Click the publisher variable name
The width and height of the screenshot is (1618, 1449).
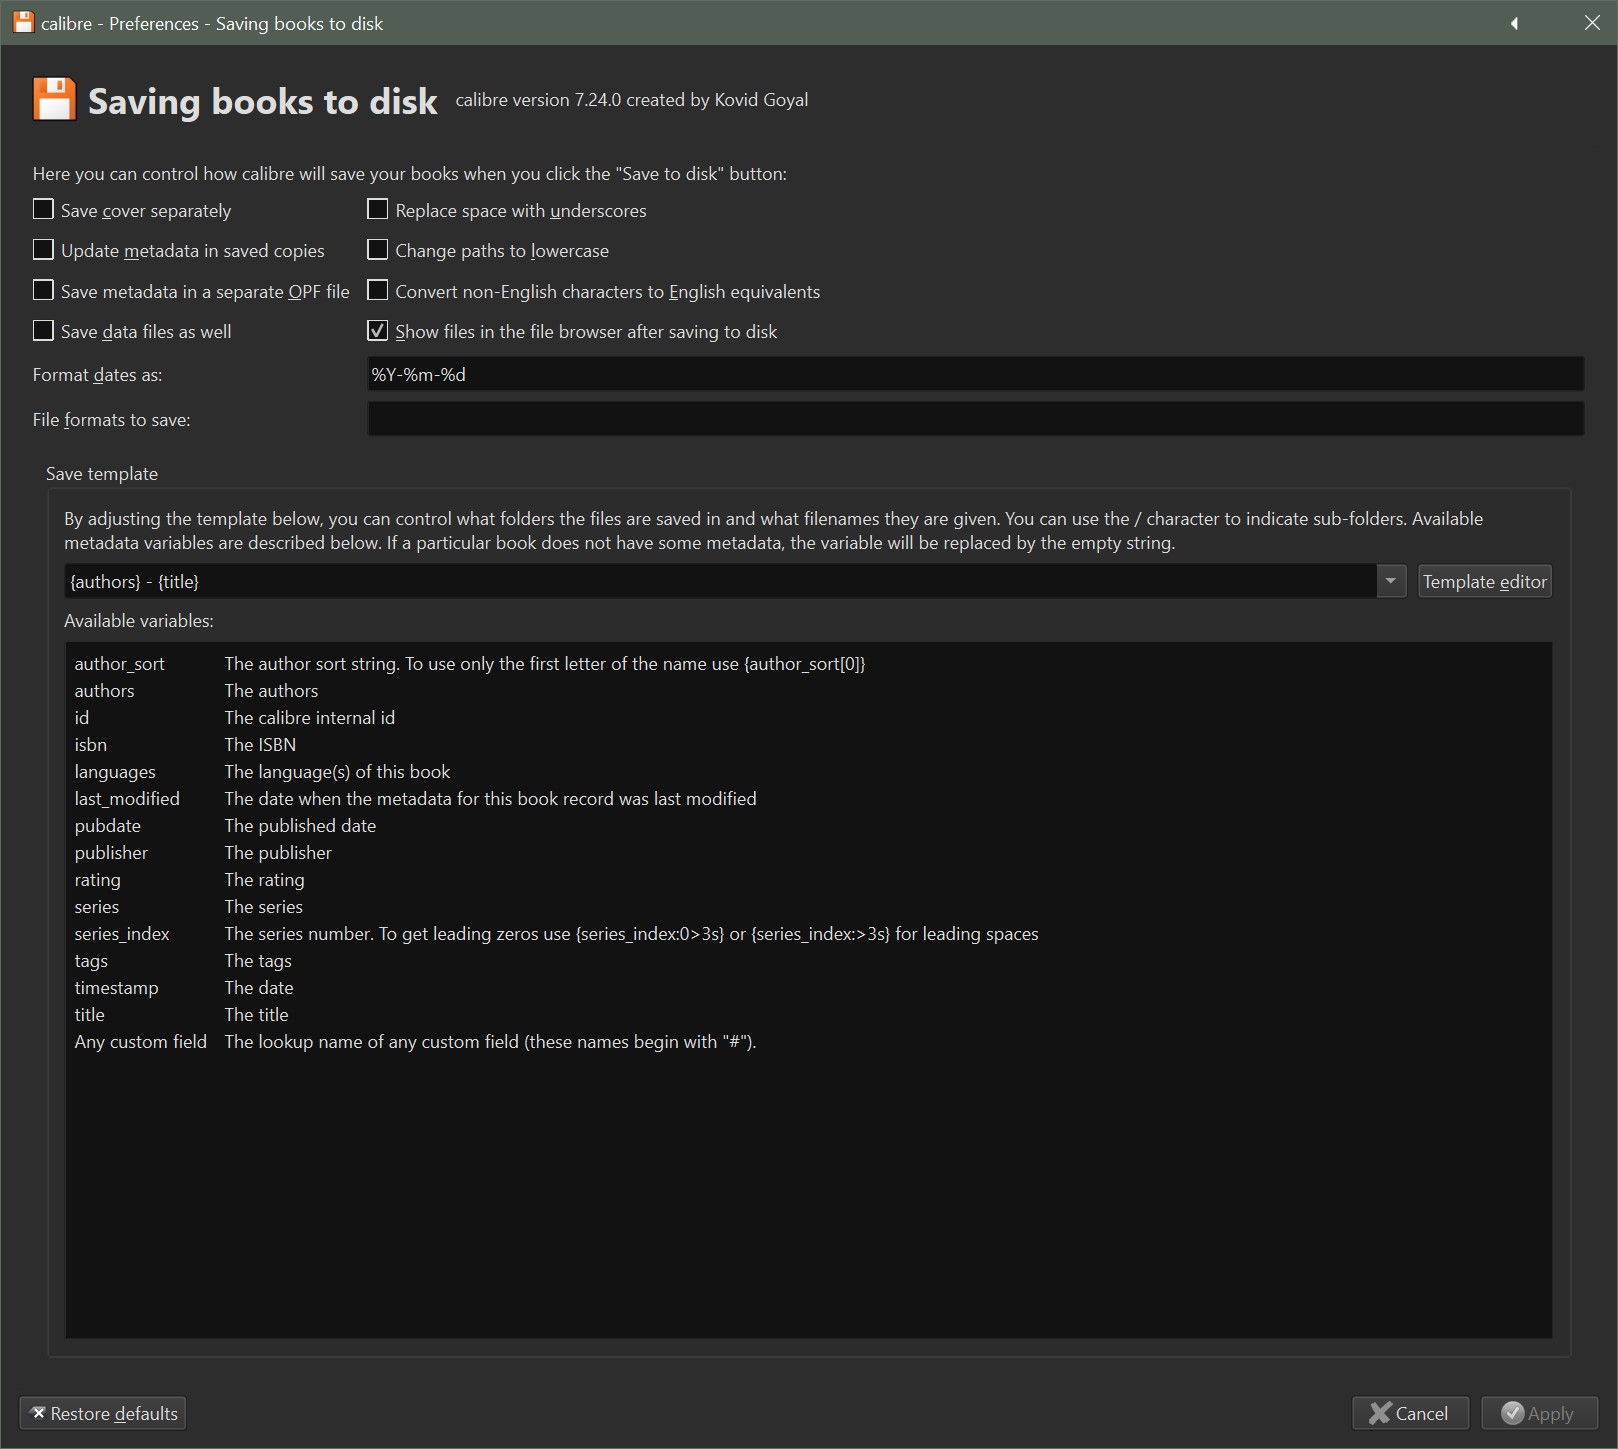pyautogui.click(x=111, y=853)
